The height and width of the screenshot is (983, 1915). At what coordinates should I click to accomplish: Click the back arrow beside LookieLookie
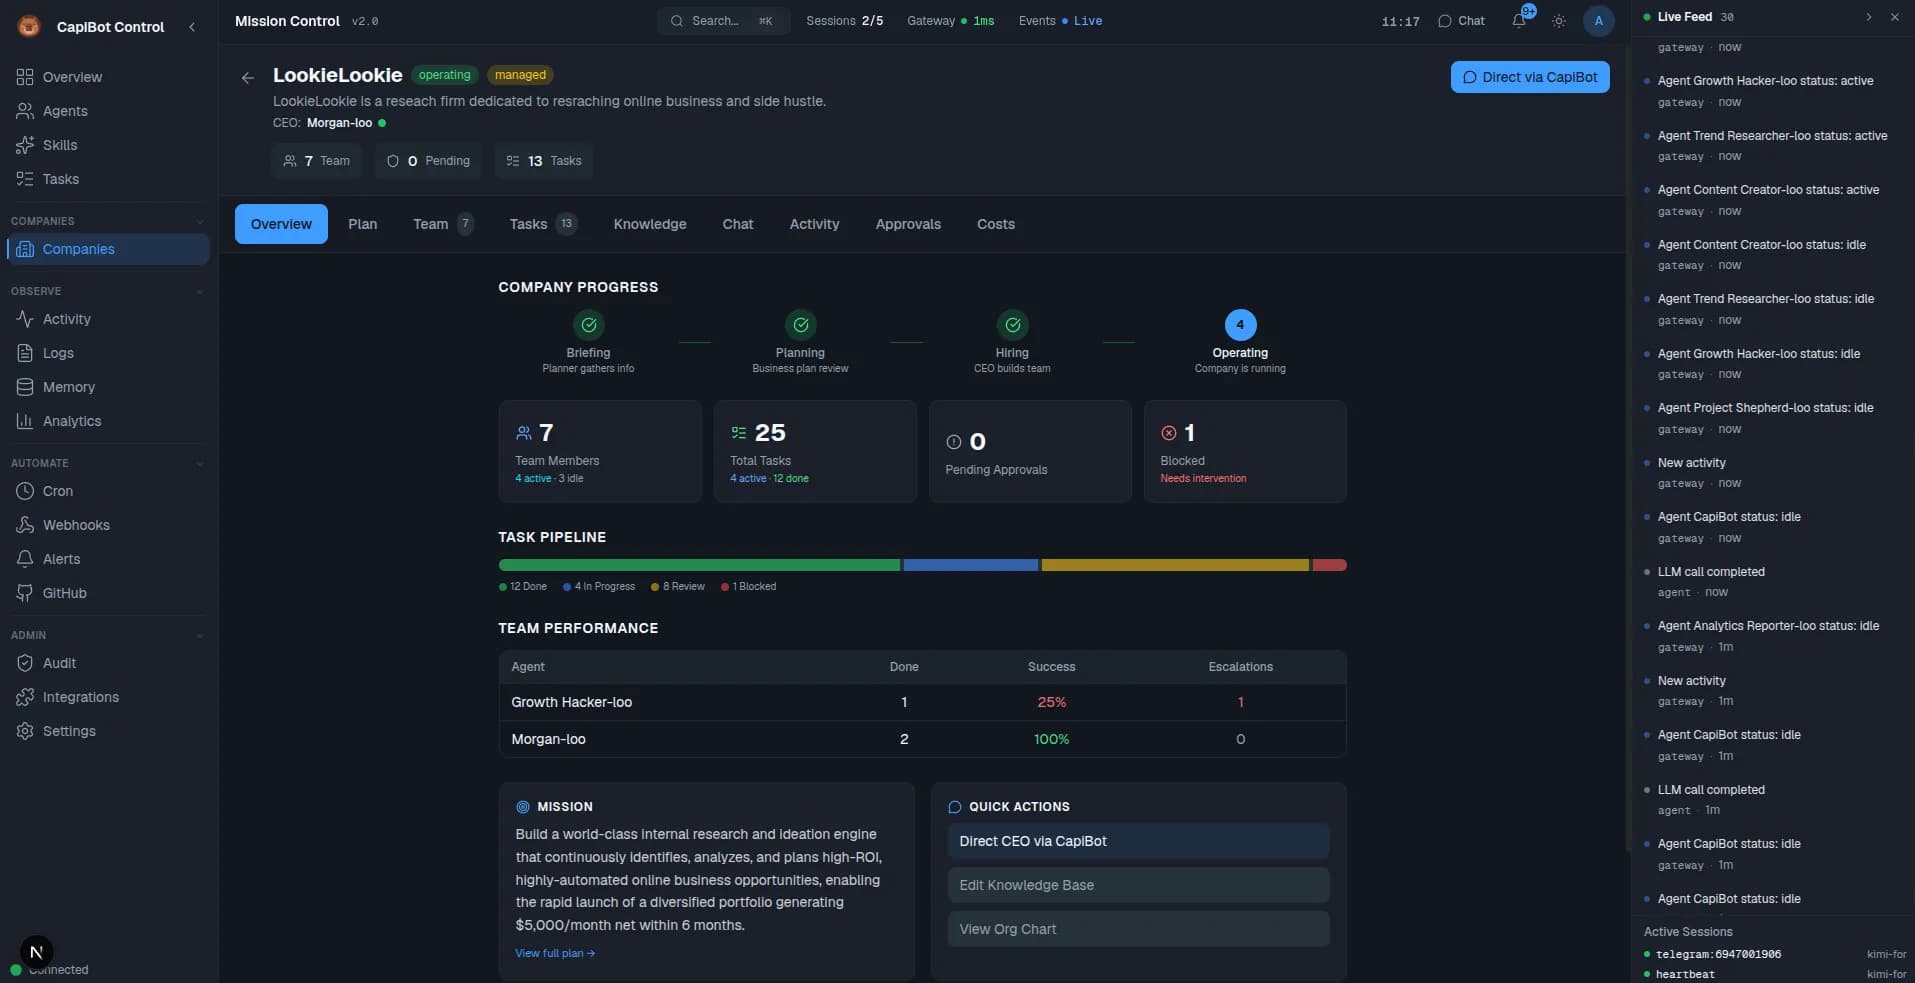click(x=247, y=77)
